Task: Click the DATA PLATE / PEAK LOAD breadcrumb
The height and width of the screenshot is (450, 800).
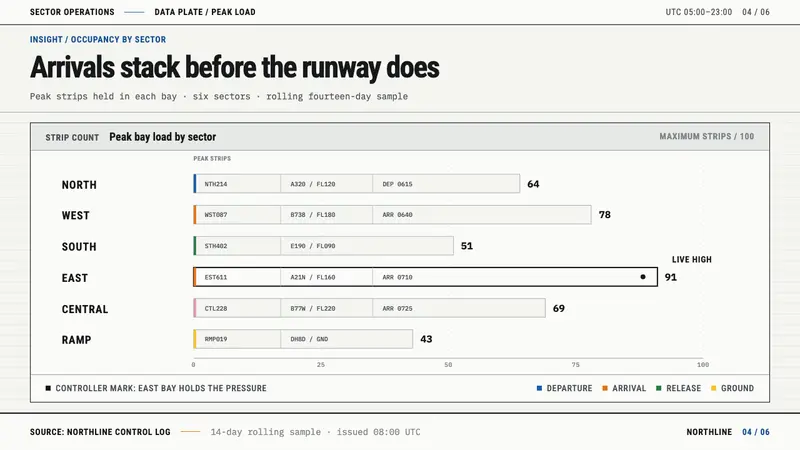Action: [x=205, y=12]
